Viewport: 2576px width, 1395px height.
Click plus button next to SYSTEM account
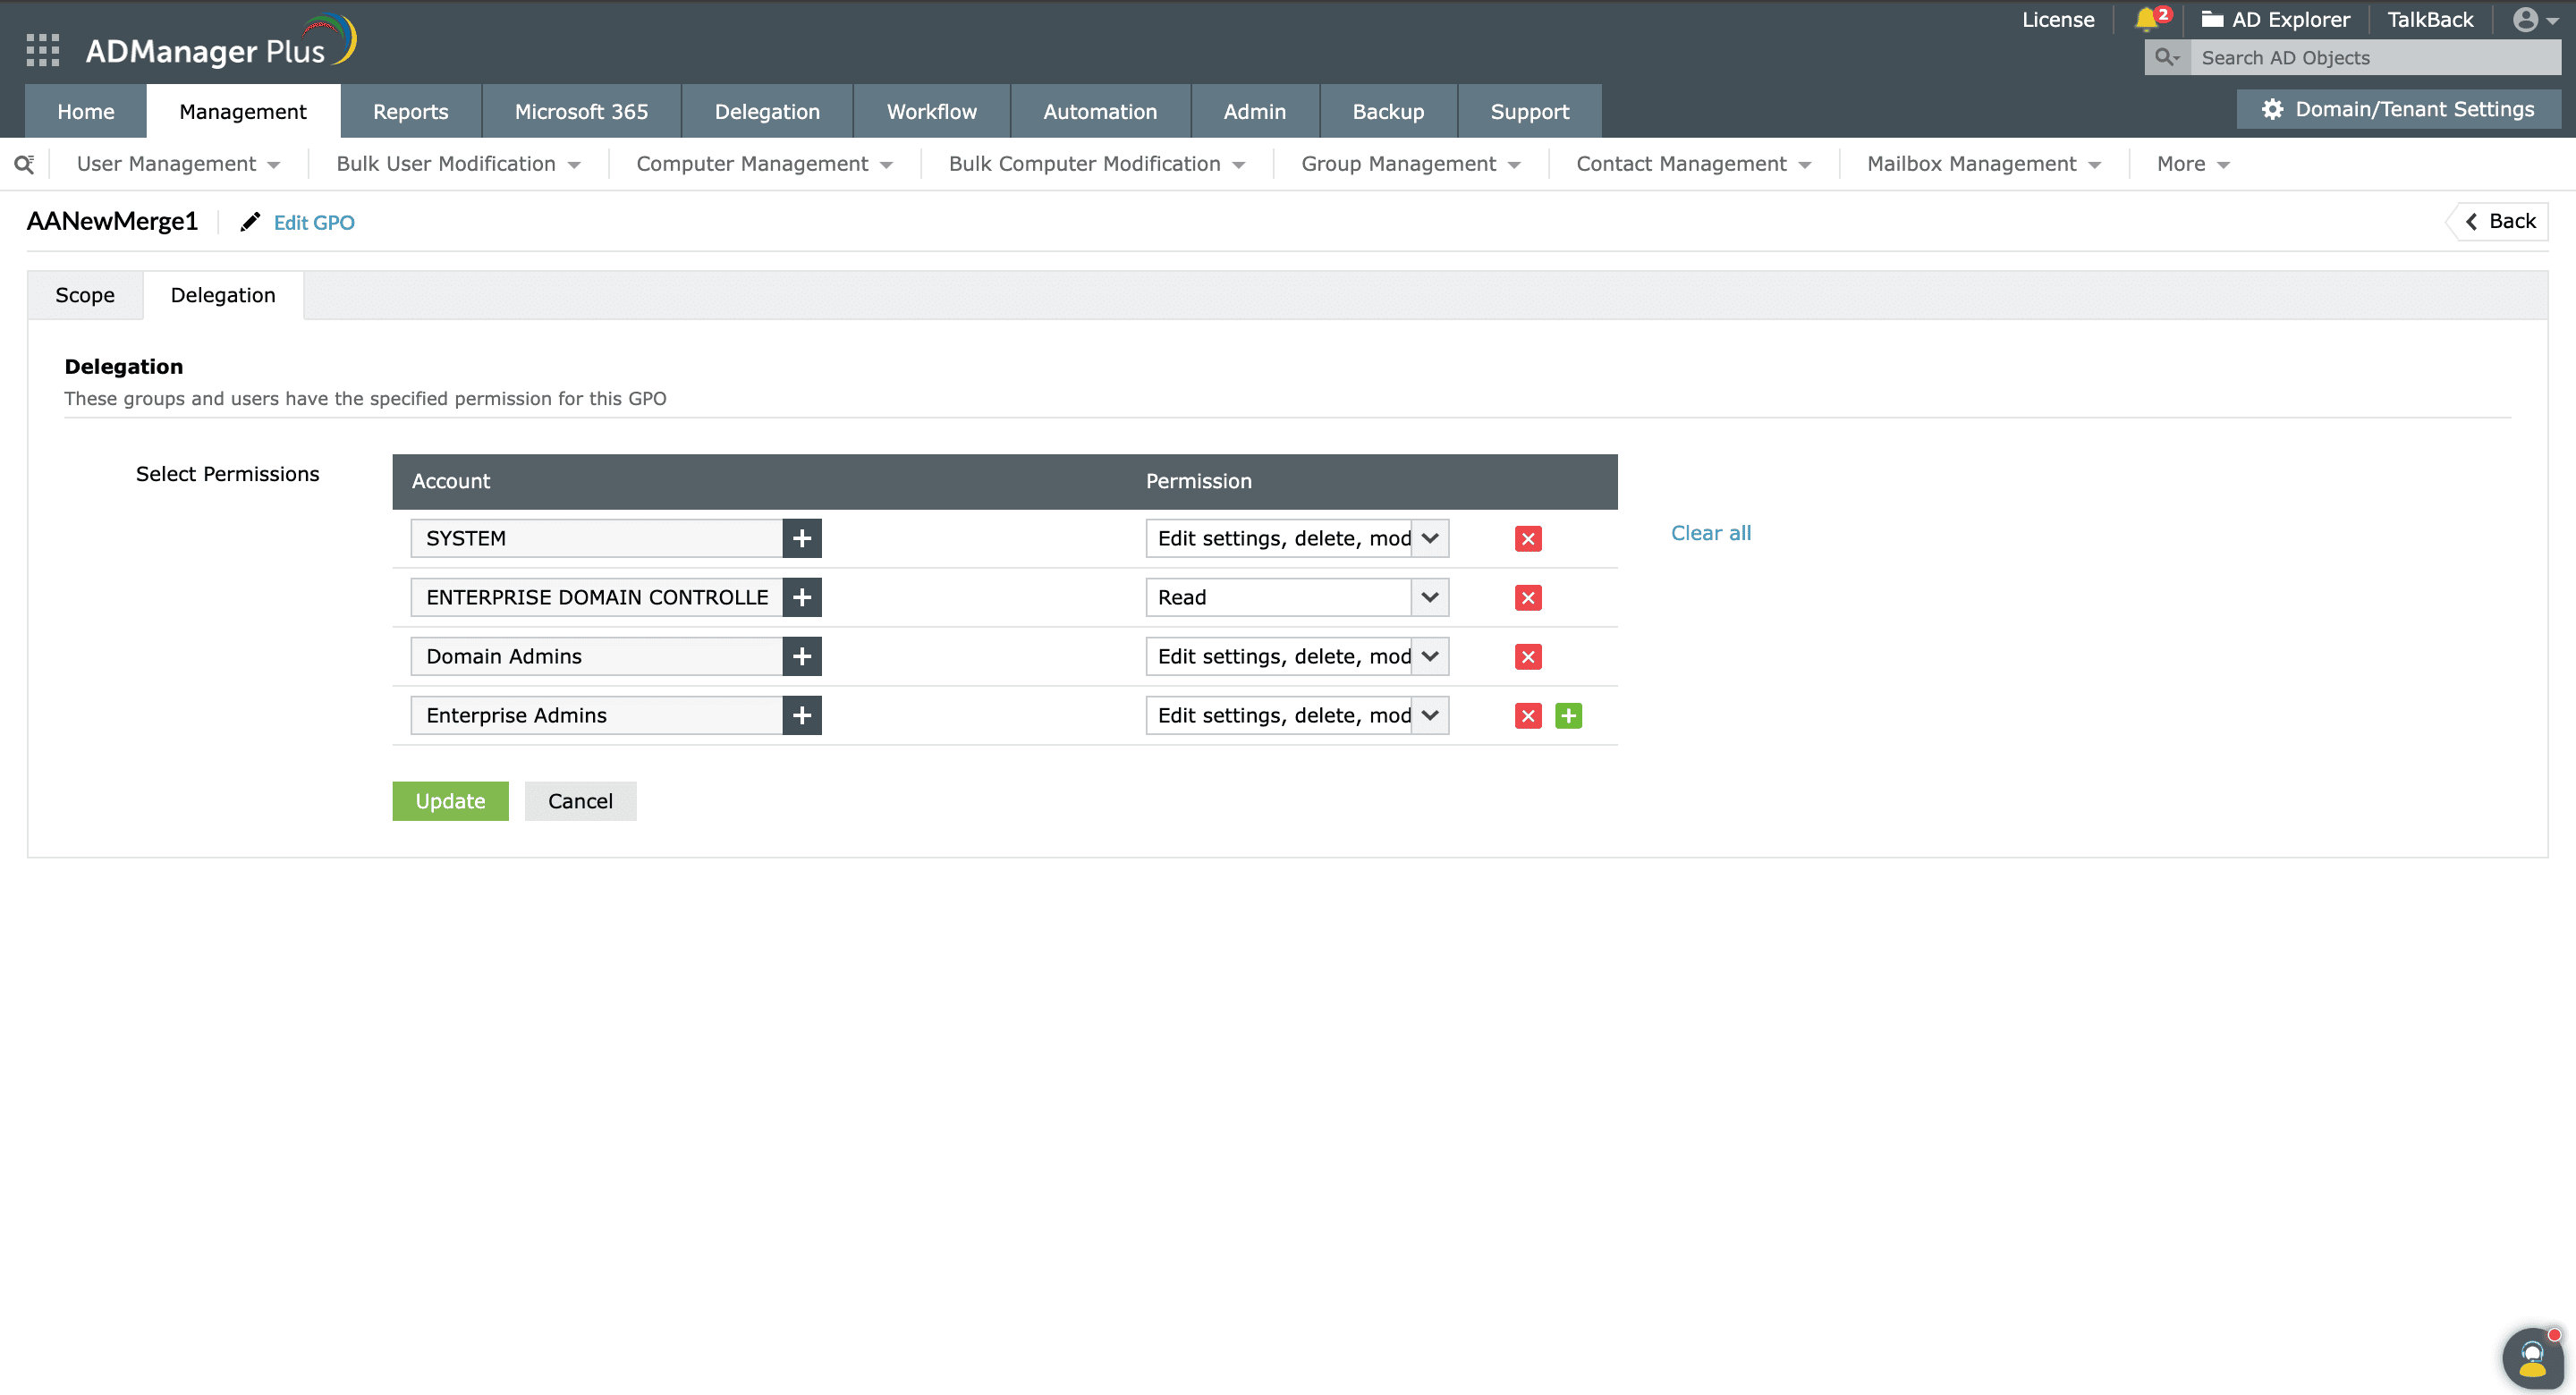801,539
